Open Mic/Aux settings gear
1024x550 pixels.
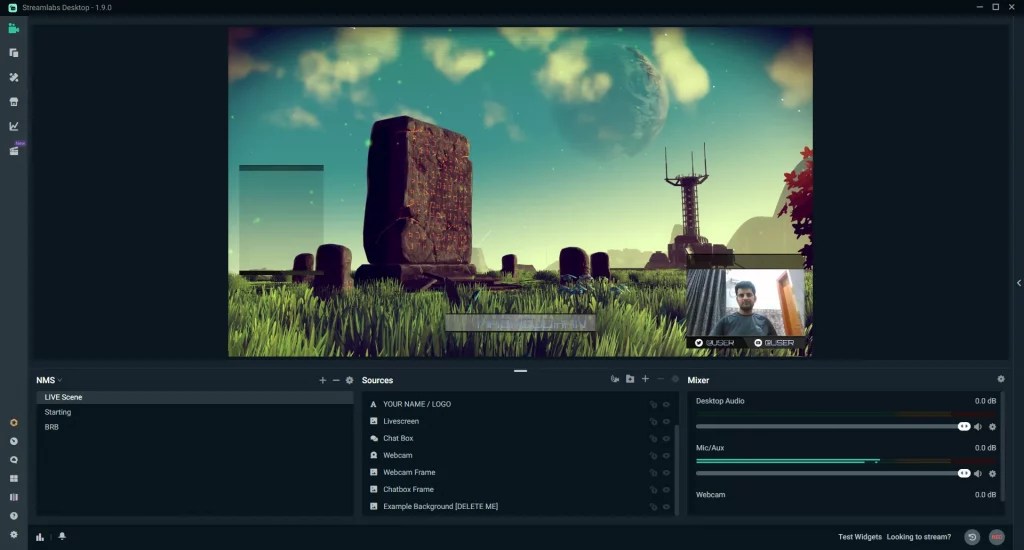tap(993, 474)
